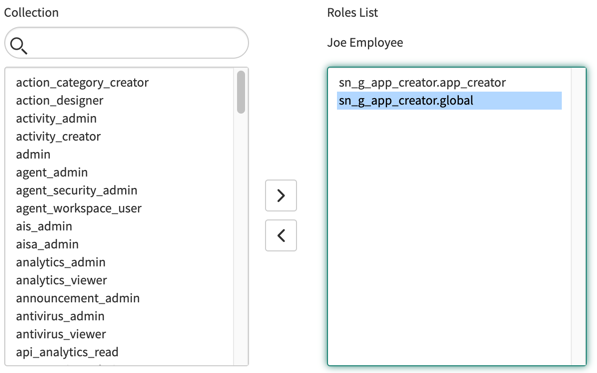Select analytics_admin role
Image resolution: width=597 pixels, height=373 pixels.
click(61, 262)
